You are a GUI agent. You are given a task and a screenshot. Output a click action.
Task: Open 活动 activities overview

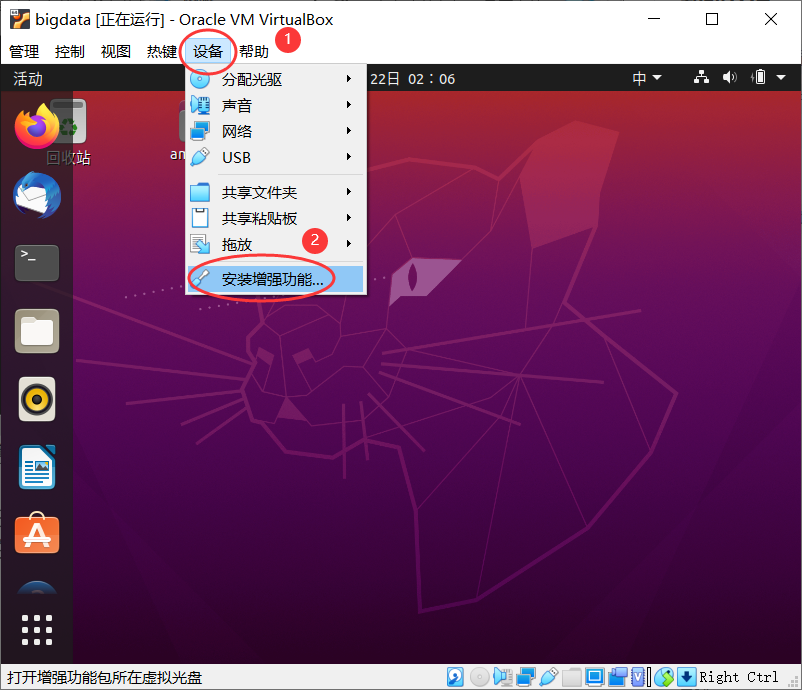[x=28, y=79]
